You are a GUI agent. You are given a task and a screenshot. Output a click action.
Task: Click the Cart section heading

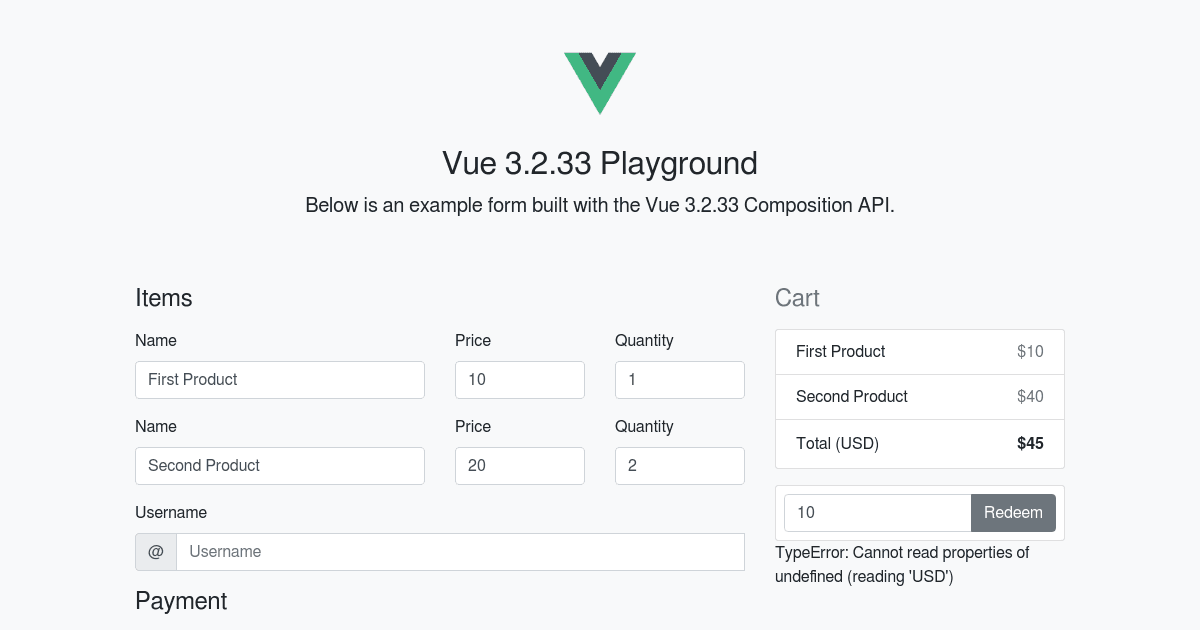tap(798, 297)
